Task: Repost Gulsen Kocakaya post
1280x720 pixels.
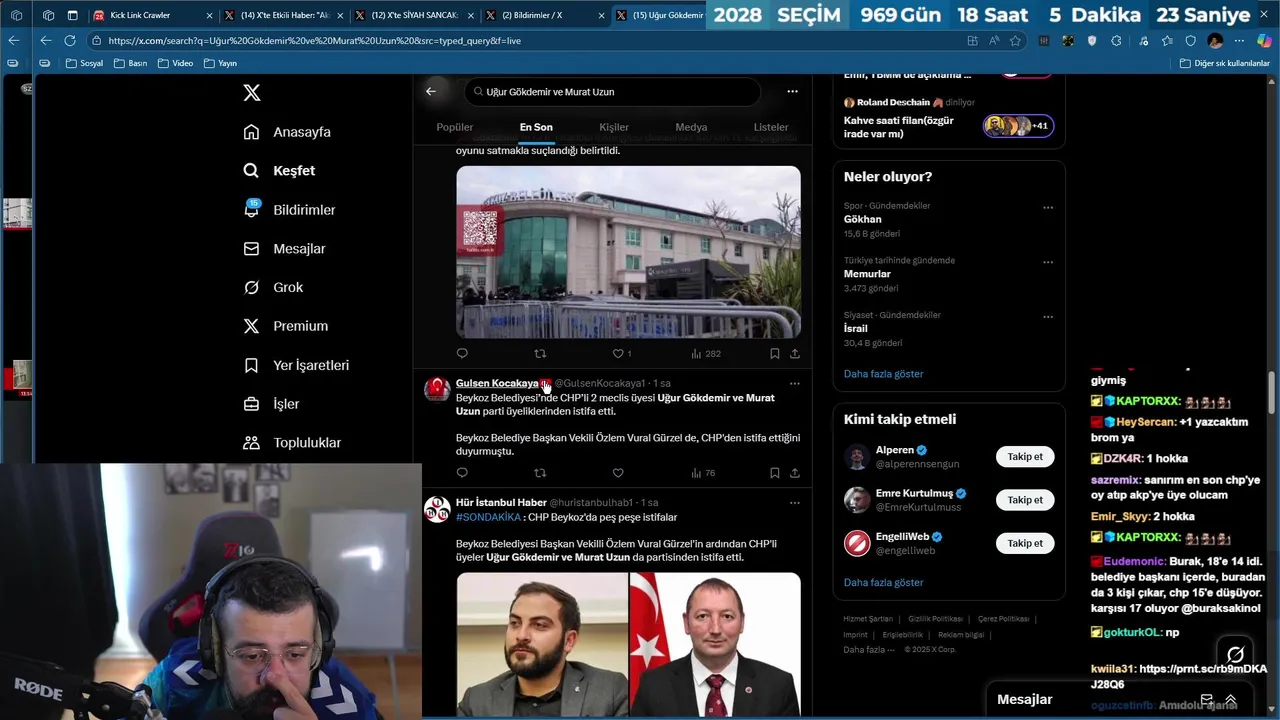Action: [x=540, y=473]
